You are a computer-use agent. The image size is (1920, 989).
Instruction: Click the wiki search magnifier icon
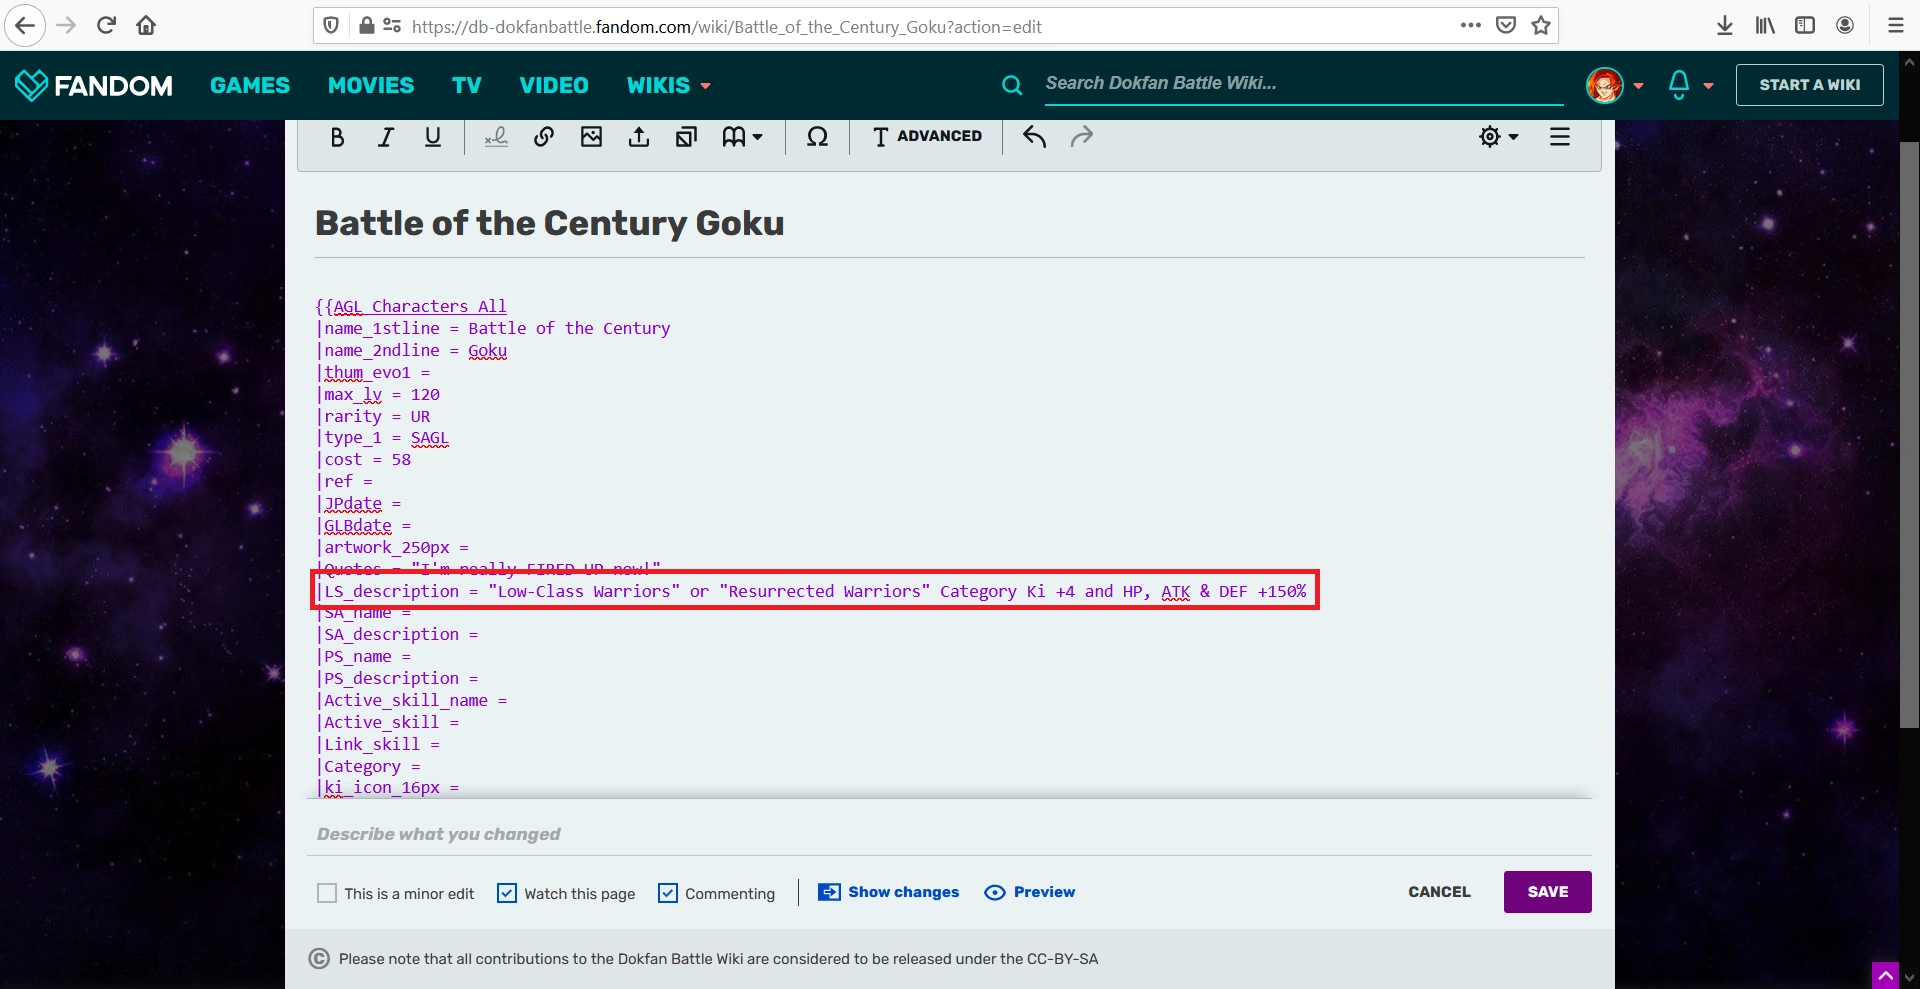(1012, 85)
